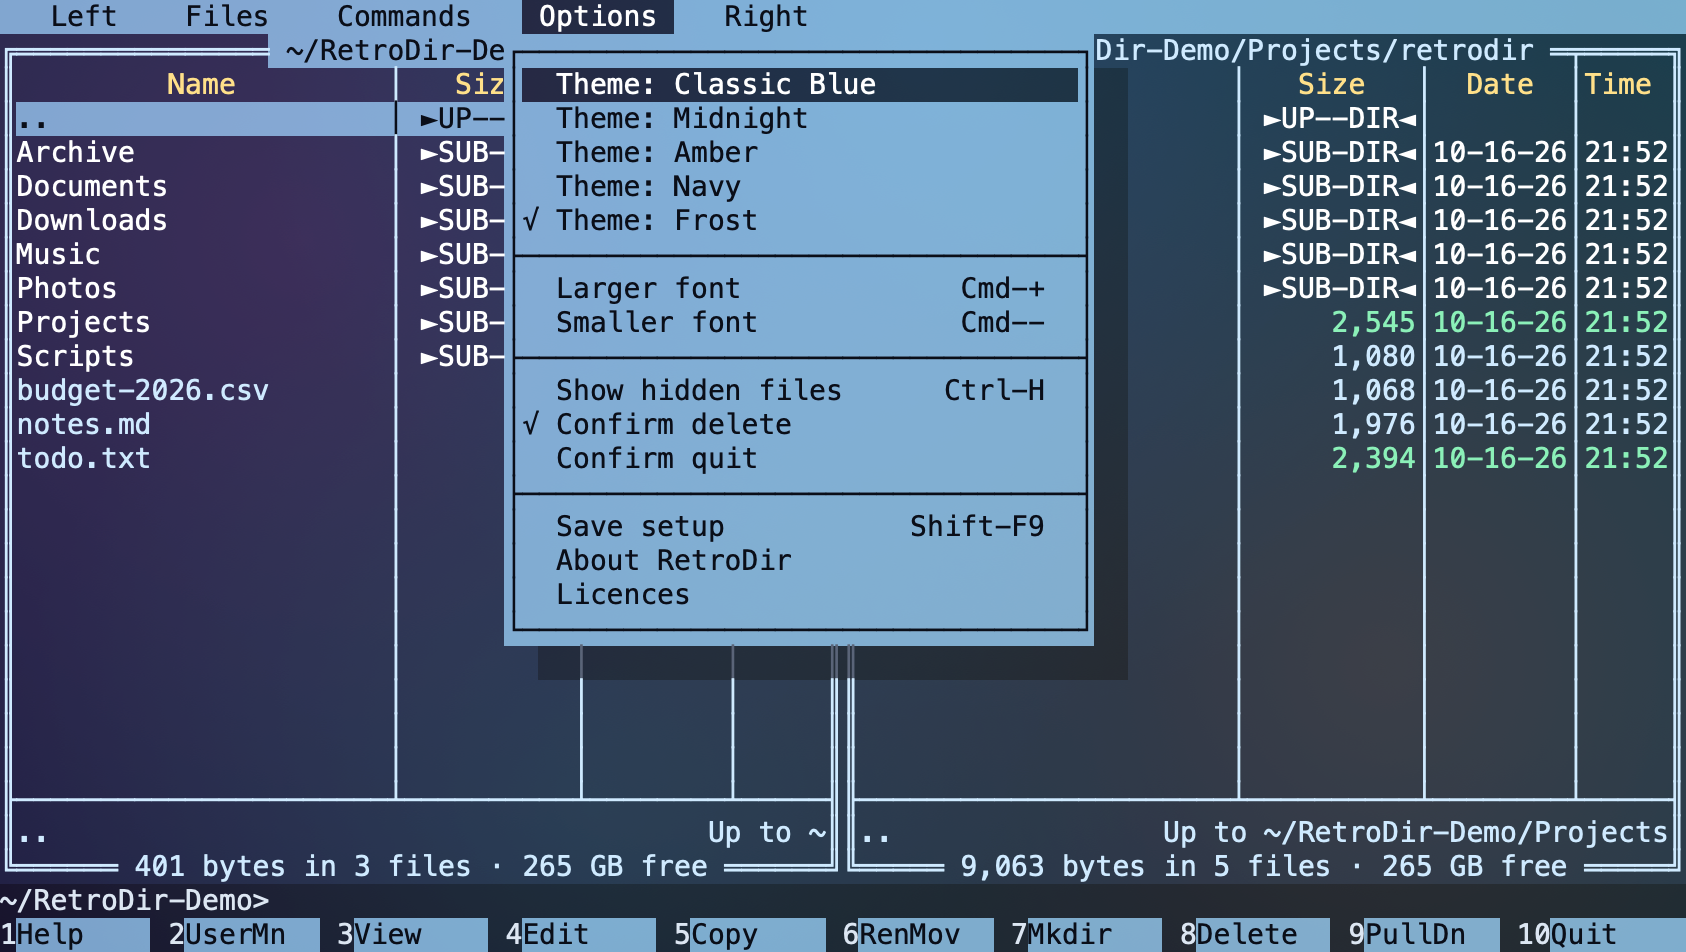Click F7 Mkdir key
This screenshot has height=952, width=1686.
pos(1087,935)
